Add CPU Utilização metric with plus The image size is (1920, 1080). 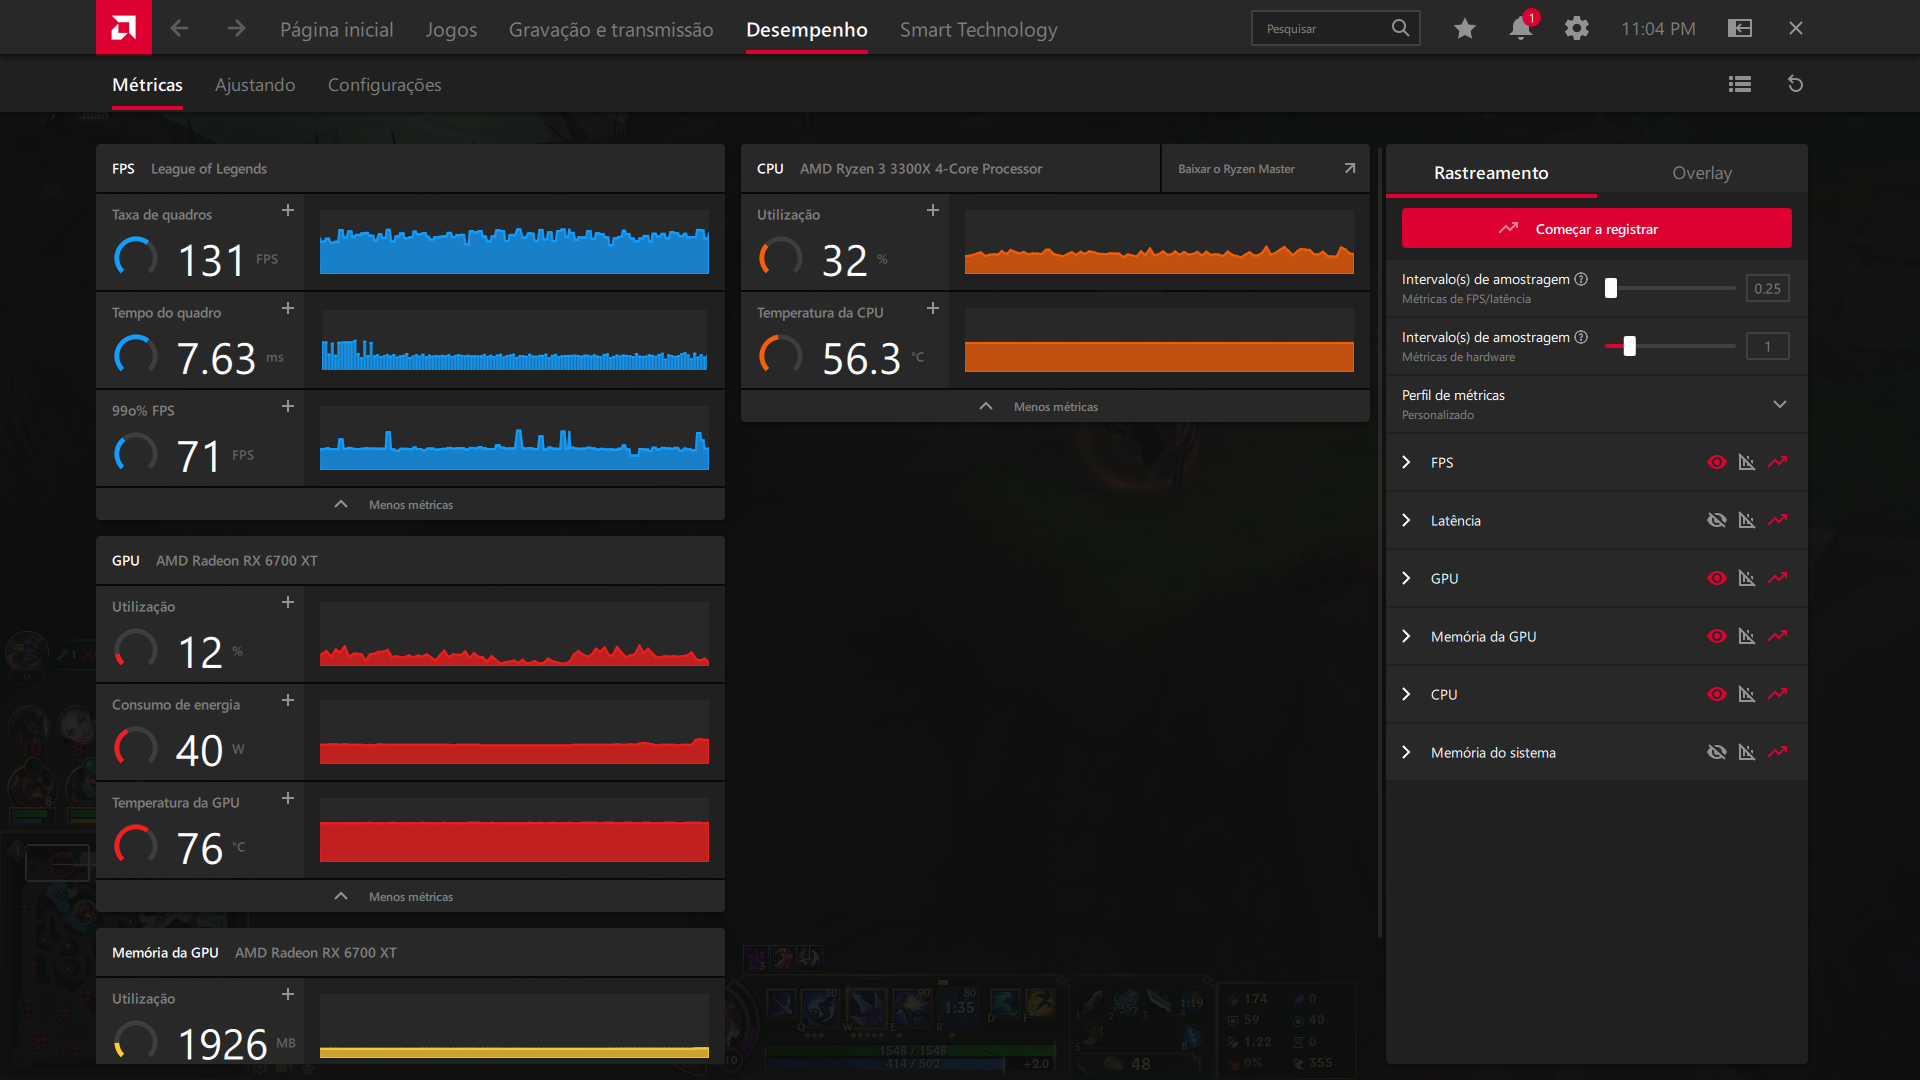tap(933, 210)
